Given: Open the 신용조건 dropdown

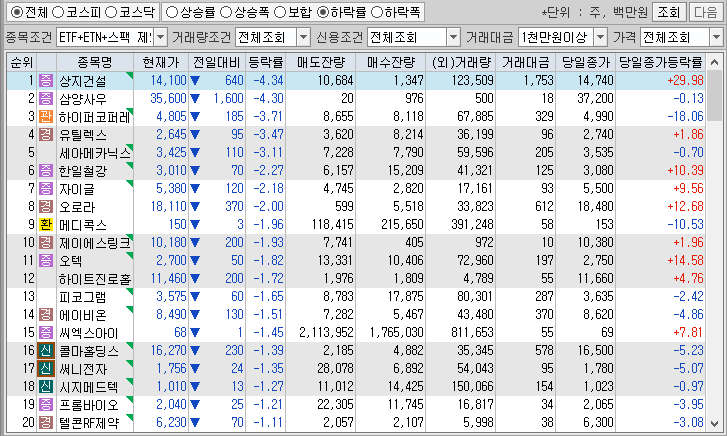Looking at the screenshot, I should 453,37.
